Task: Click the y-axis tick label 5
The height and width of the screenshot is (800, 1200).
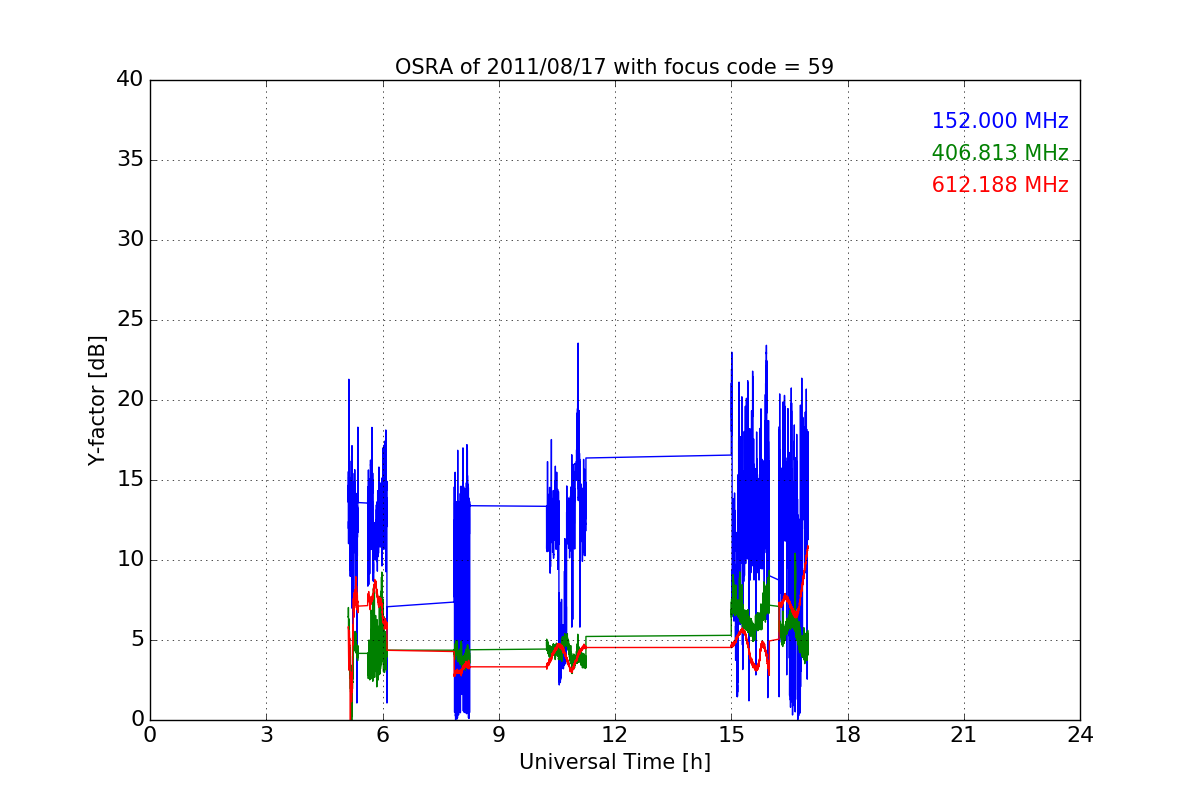Action: 137,640
